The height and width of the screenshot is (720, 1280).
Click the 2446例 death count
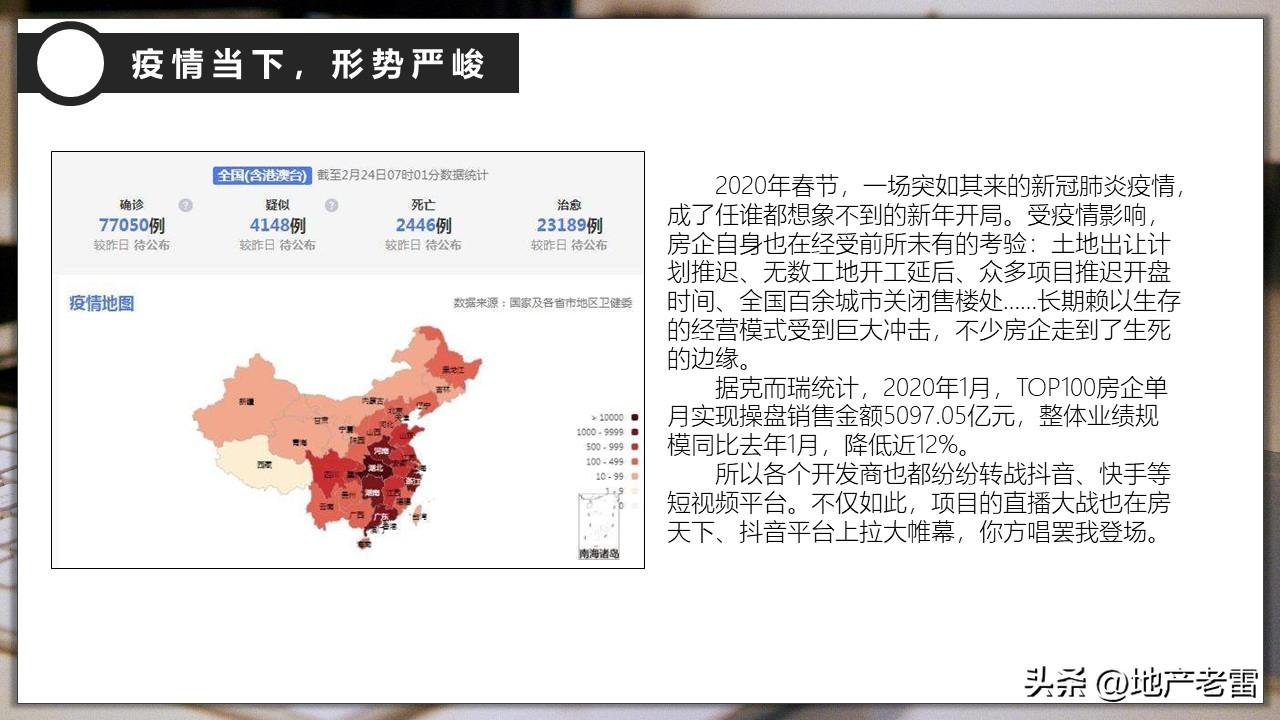(423, 226)
